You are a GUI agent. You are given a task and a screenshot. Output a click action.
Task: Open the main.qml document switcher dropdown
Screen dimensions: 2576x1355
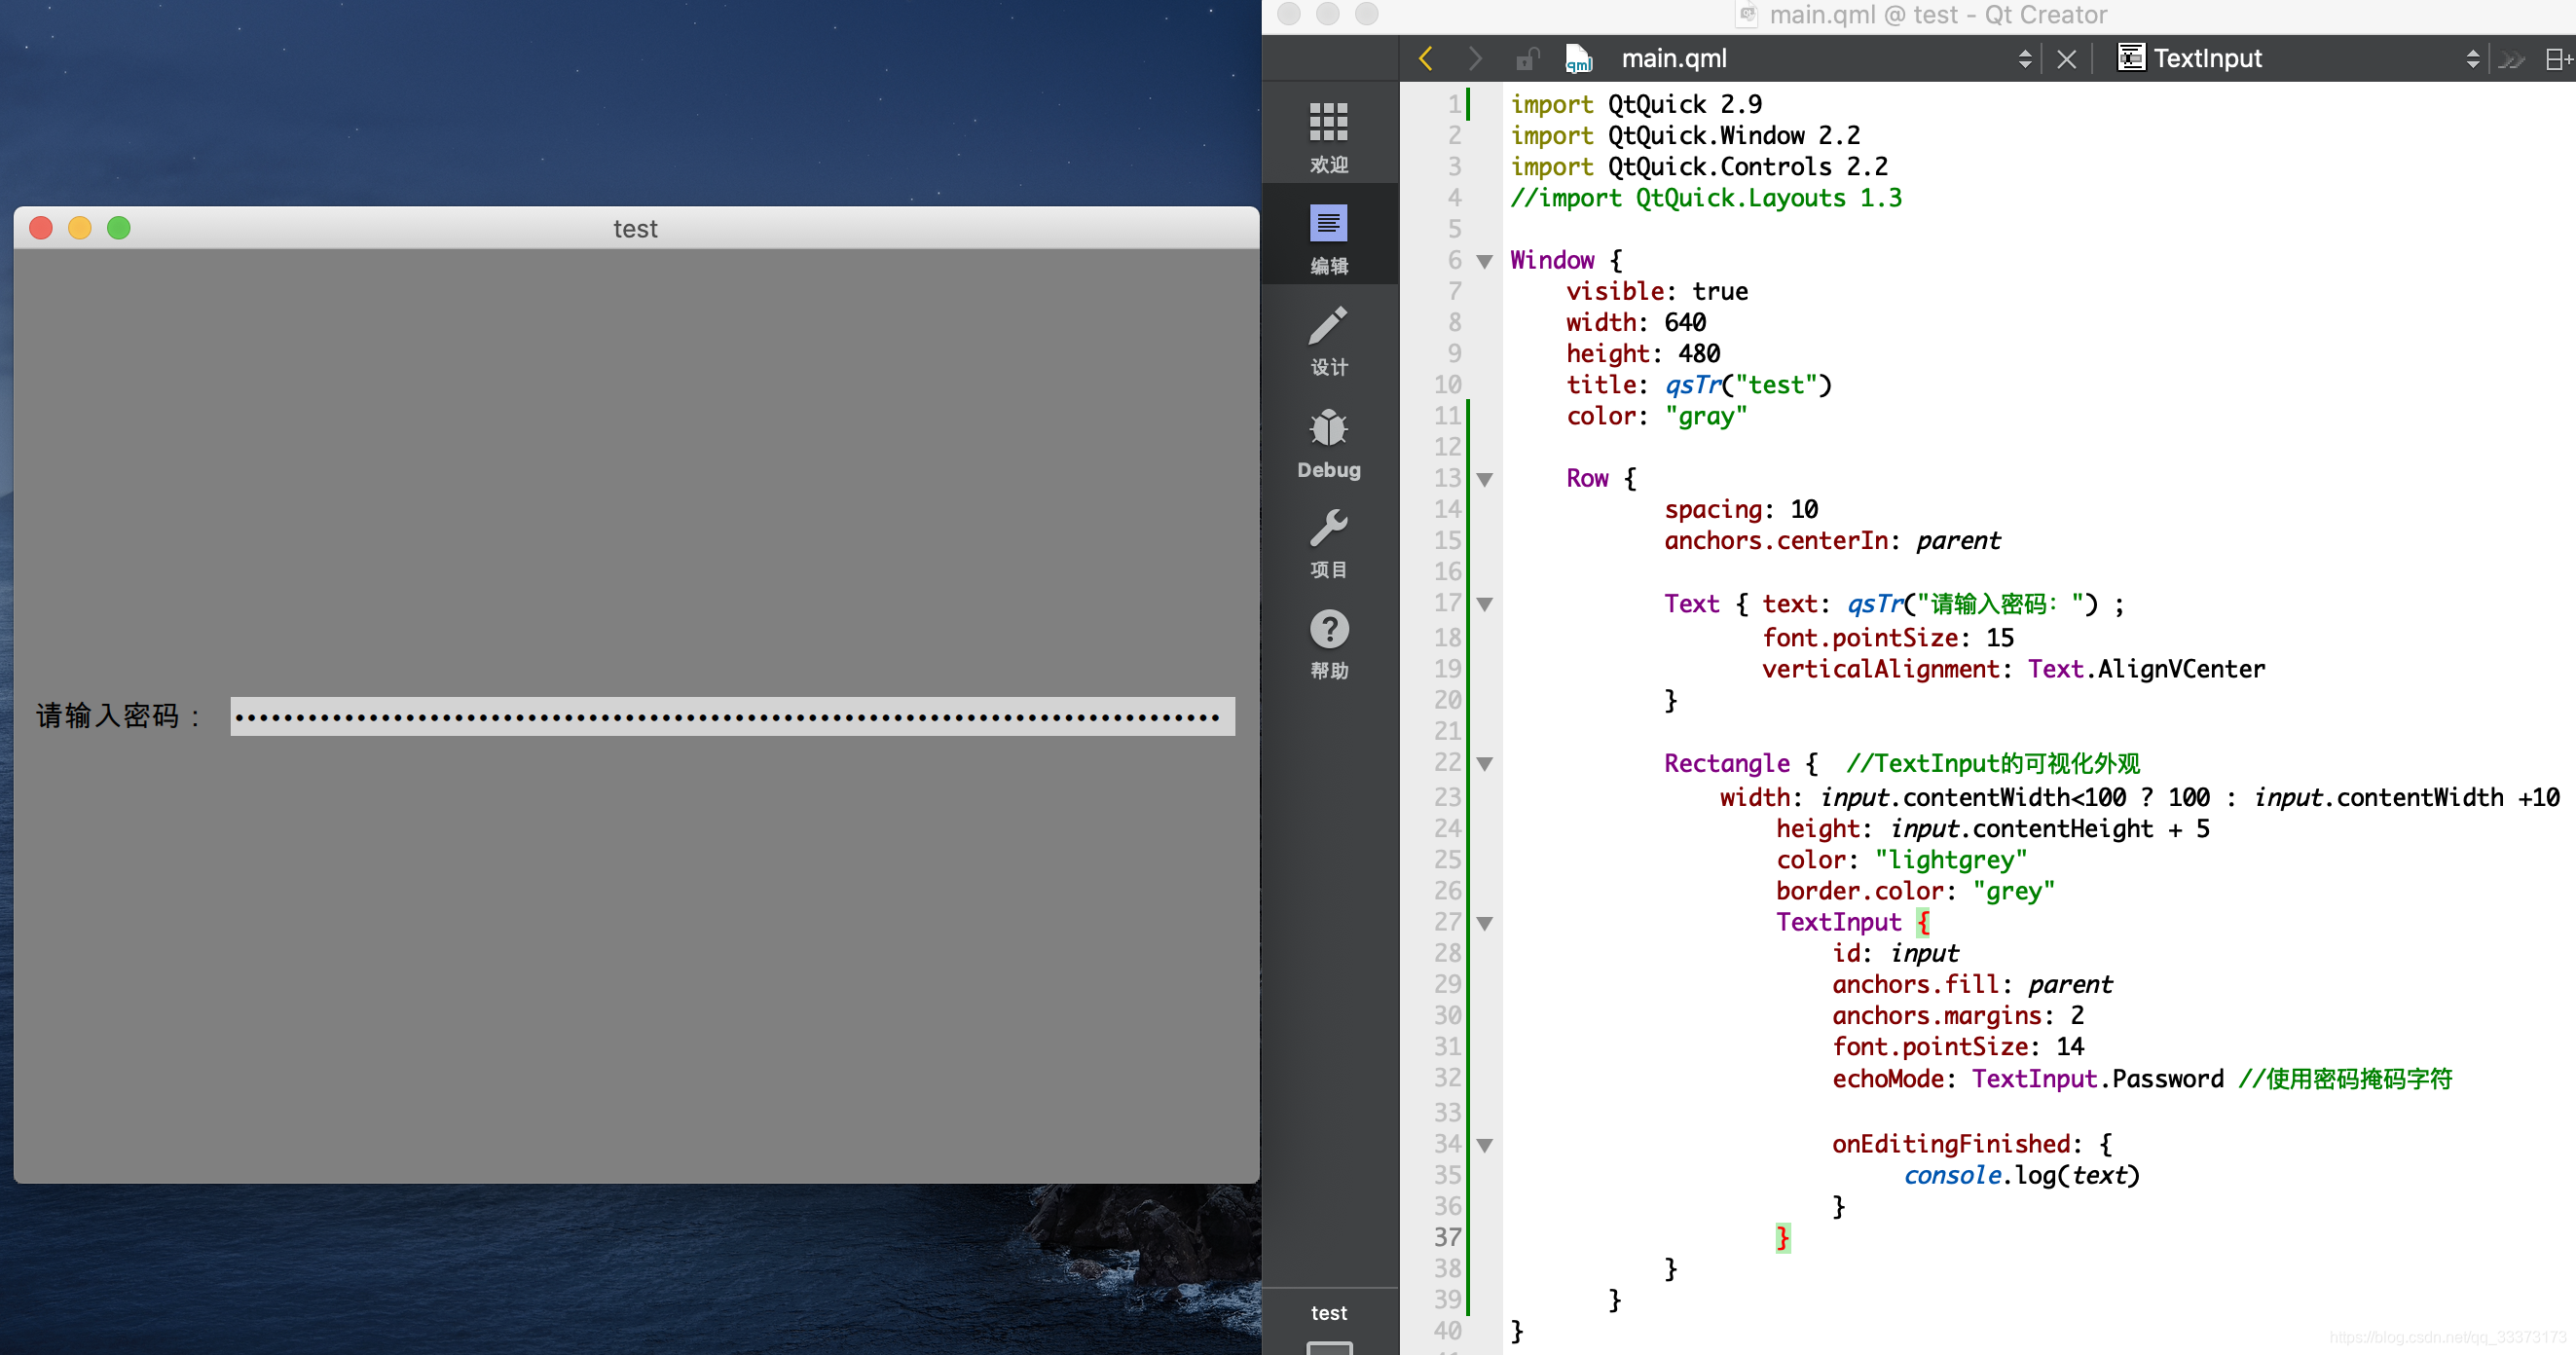click(2026, 58)
